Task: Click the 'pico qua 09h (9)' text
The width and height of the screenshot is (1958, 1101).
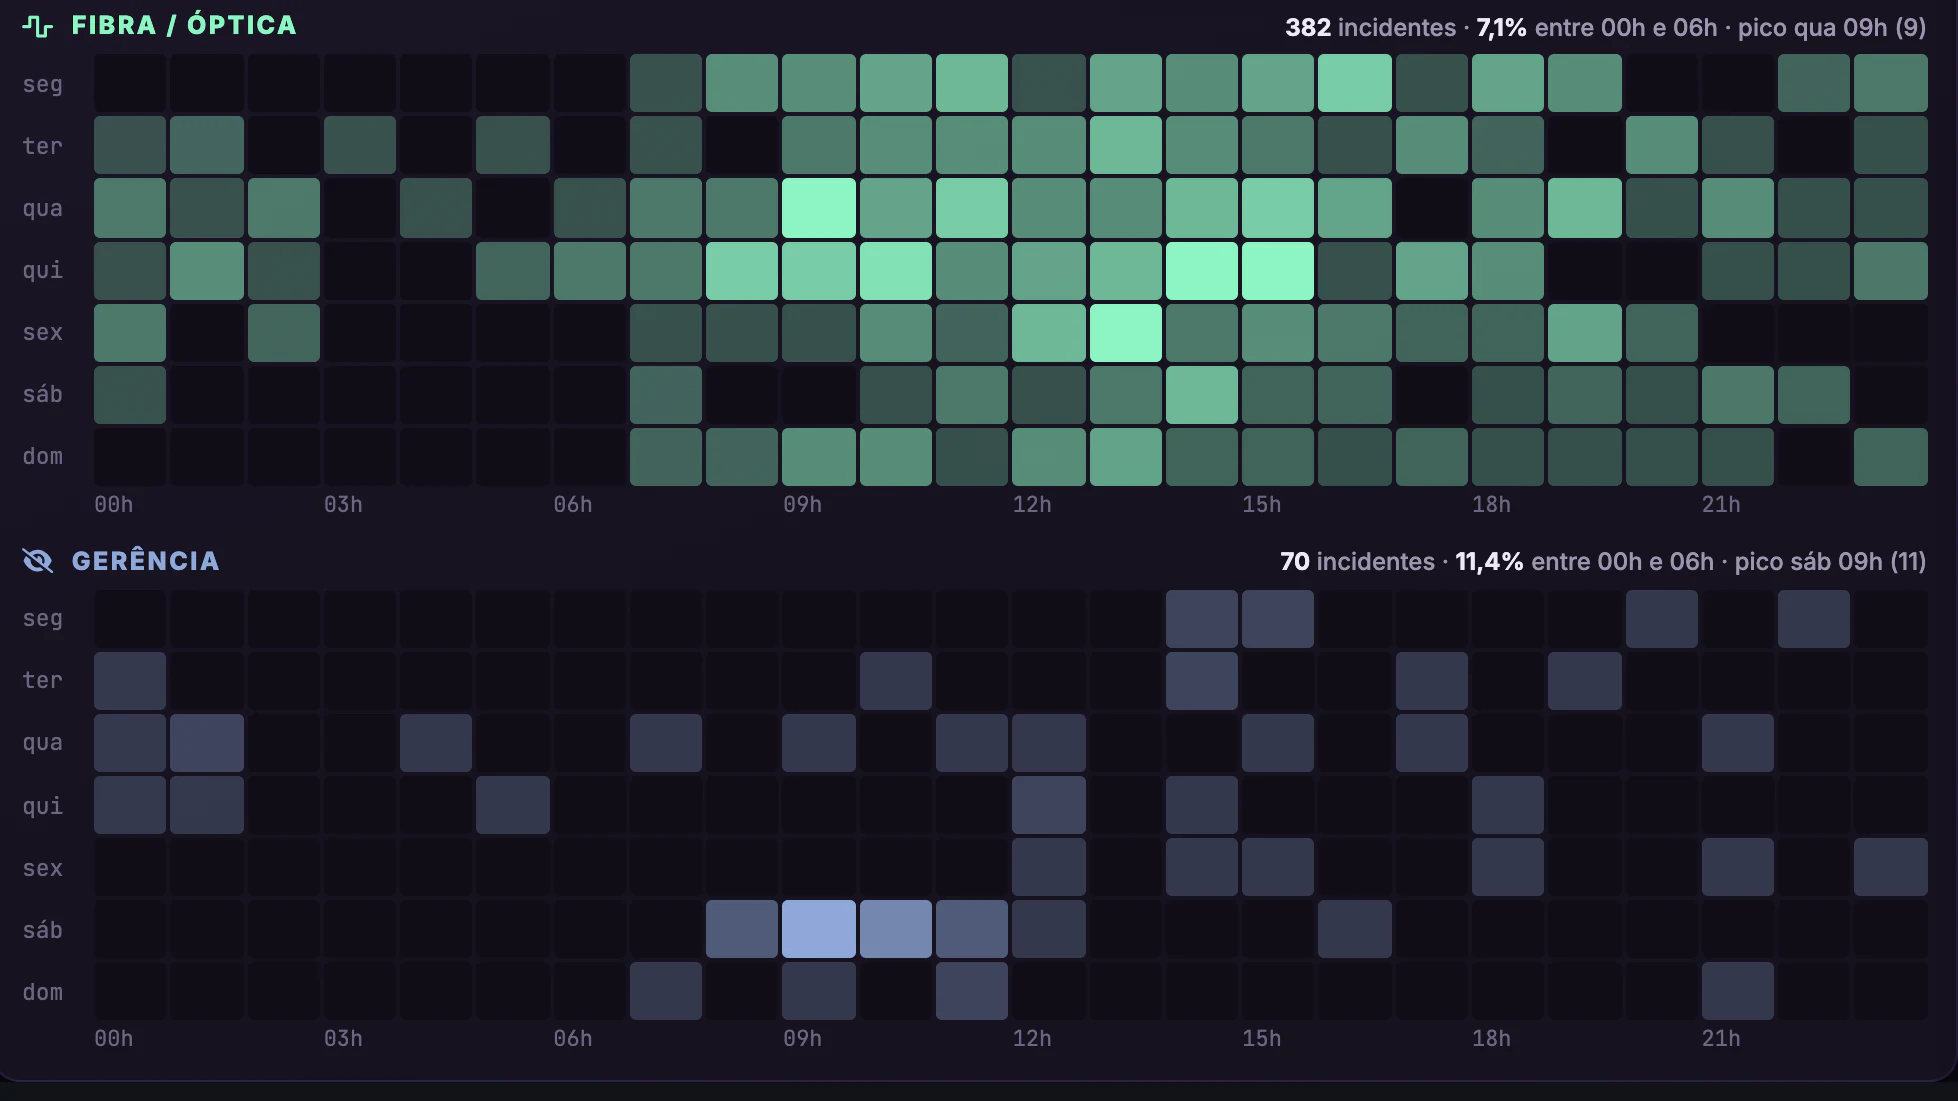Action: (x=1832, y=27)
